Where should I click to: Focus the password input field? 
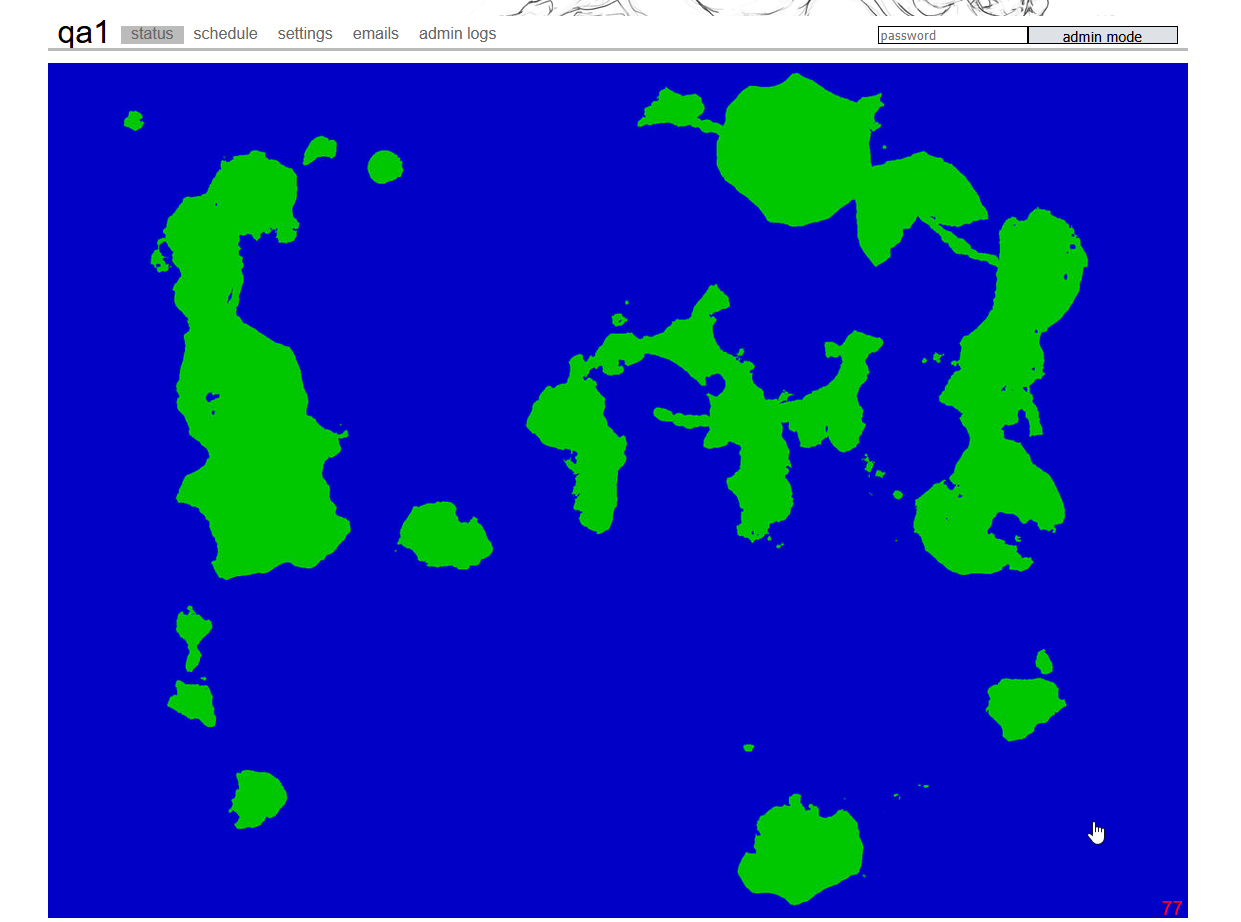[952, 36]
